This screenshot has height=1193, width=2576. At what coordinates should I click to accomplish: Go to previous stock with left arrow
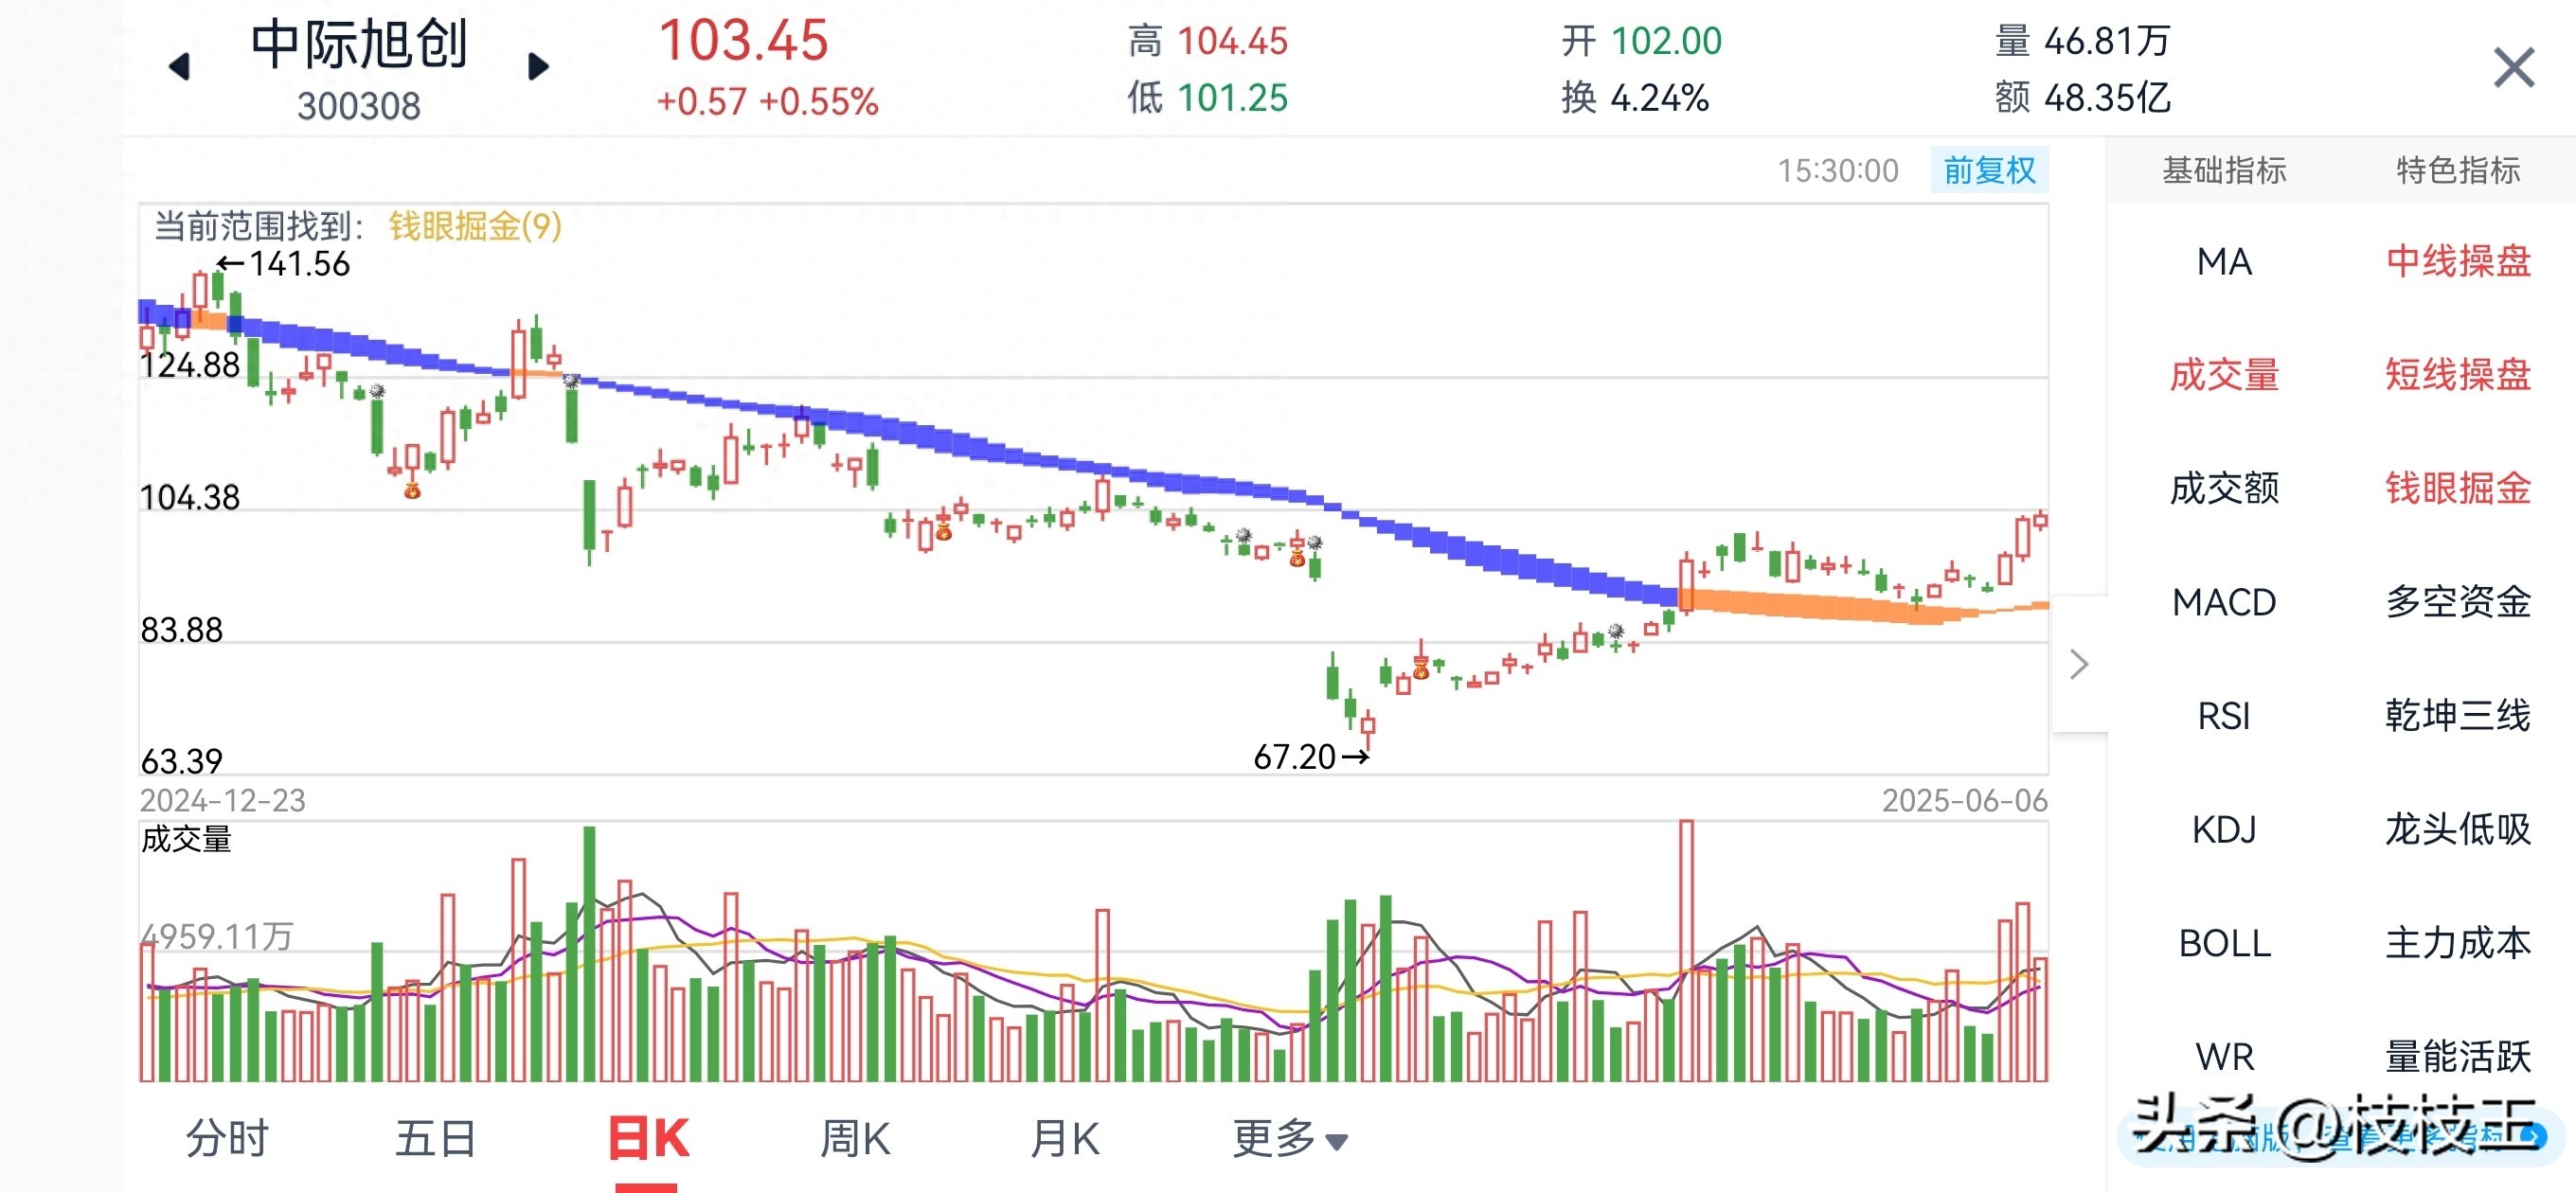point(180,67)
